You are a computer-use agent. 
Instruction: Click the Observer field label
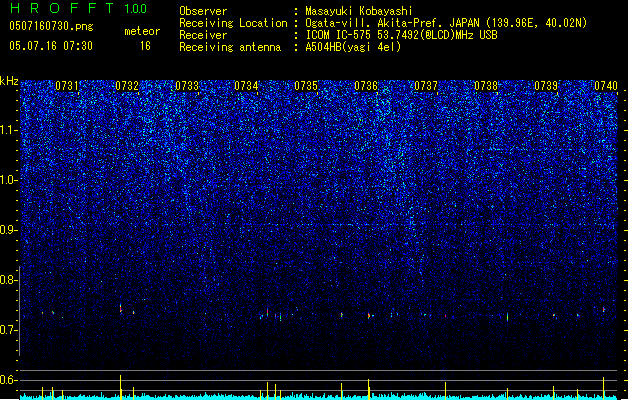(203, 11)
